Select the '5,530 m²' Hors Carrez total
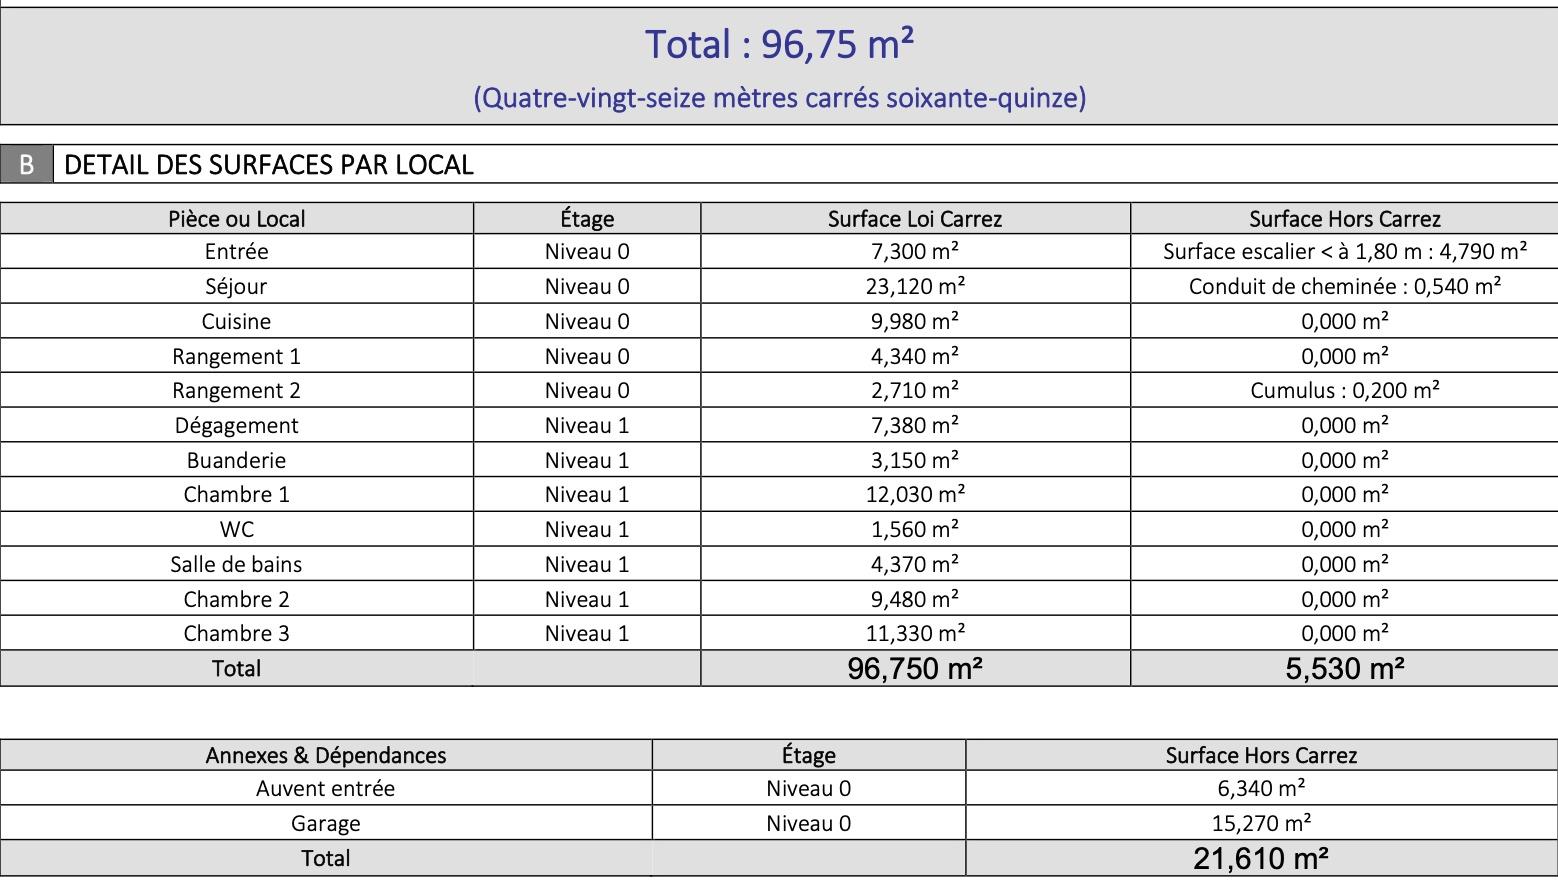1558x882 pixels. coord(1345,669)
